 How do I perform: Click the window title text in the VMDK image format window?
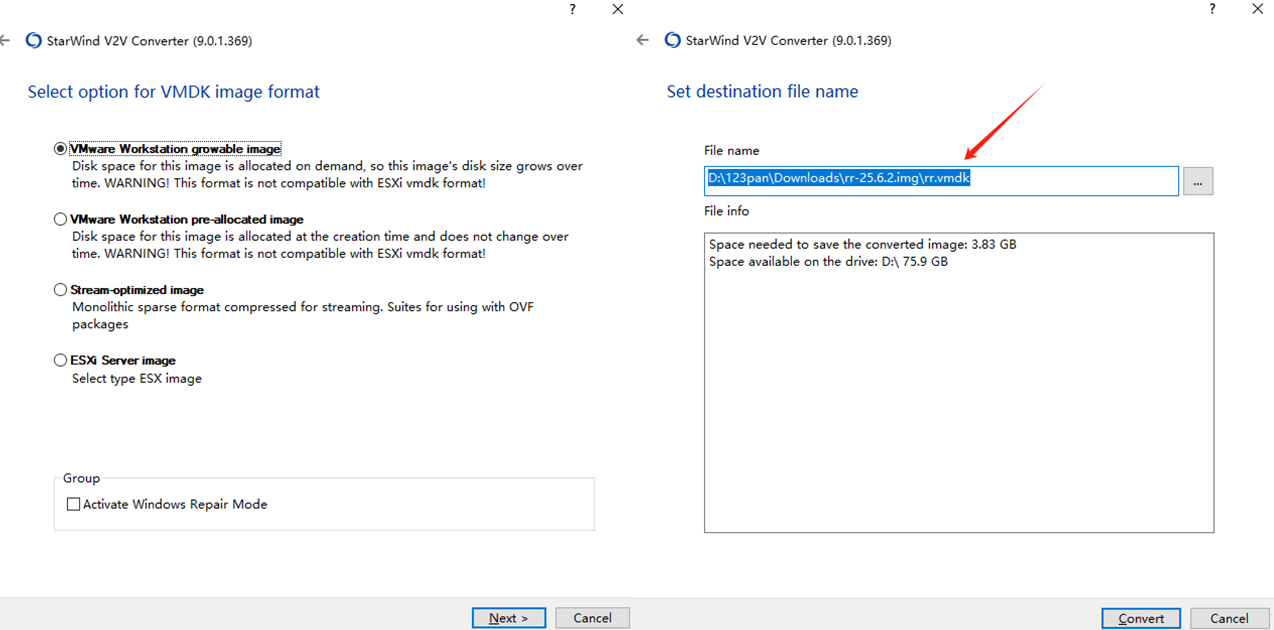pyautogui.click(x=149, y=41)
